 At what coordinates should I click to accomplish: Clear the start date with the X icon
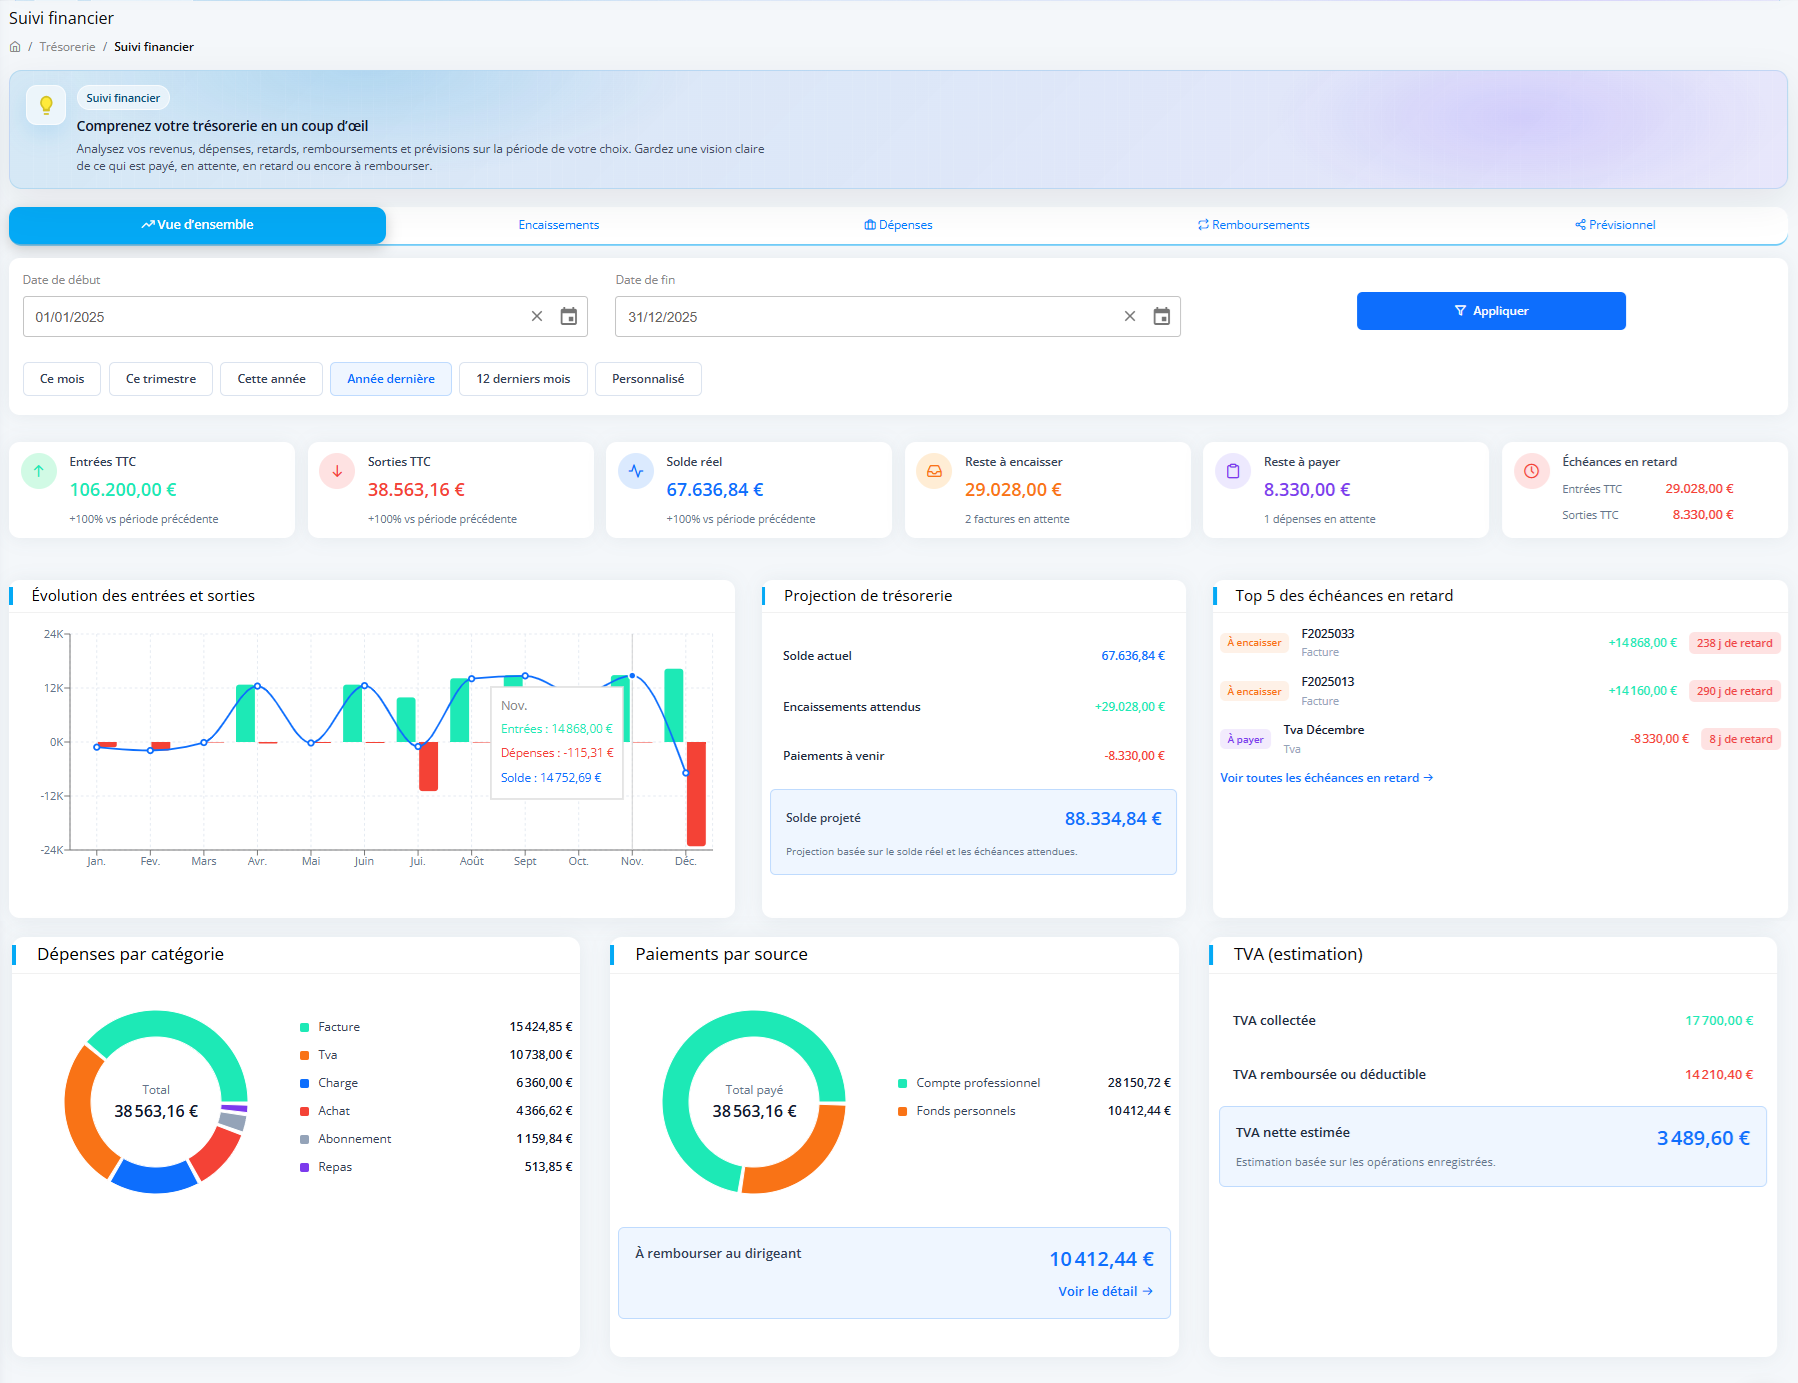click(x=537, y=316)
